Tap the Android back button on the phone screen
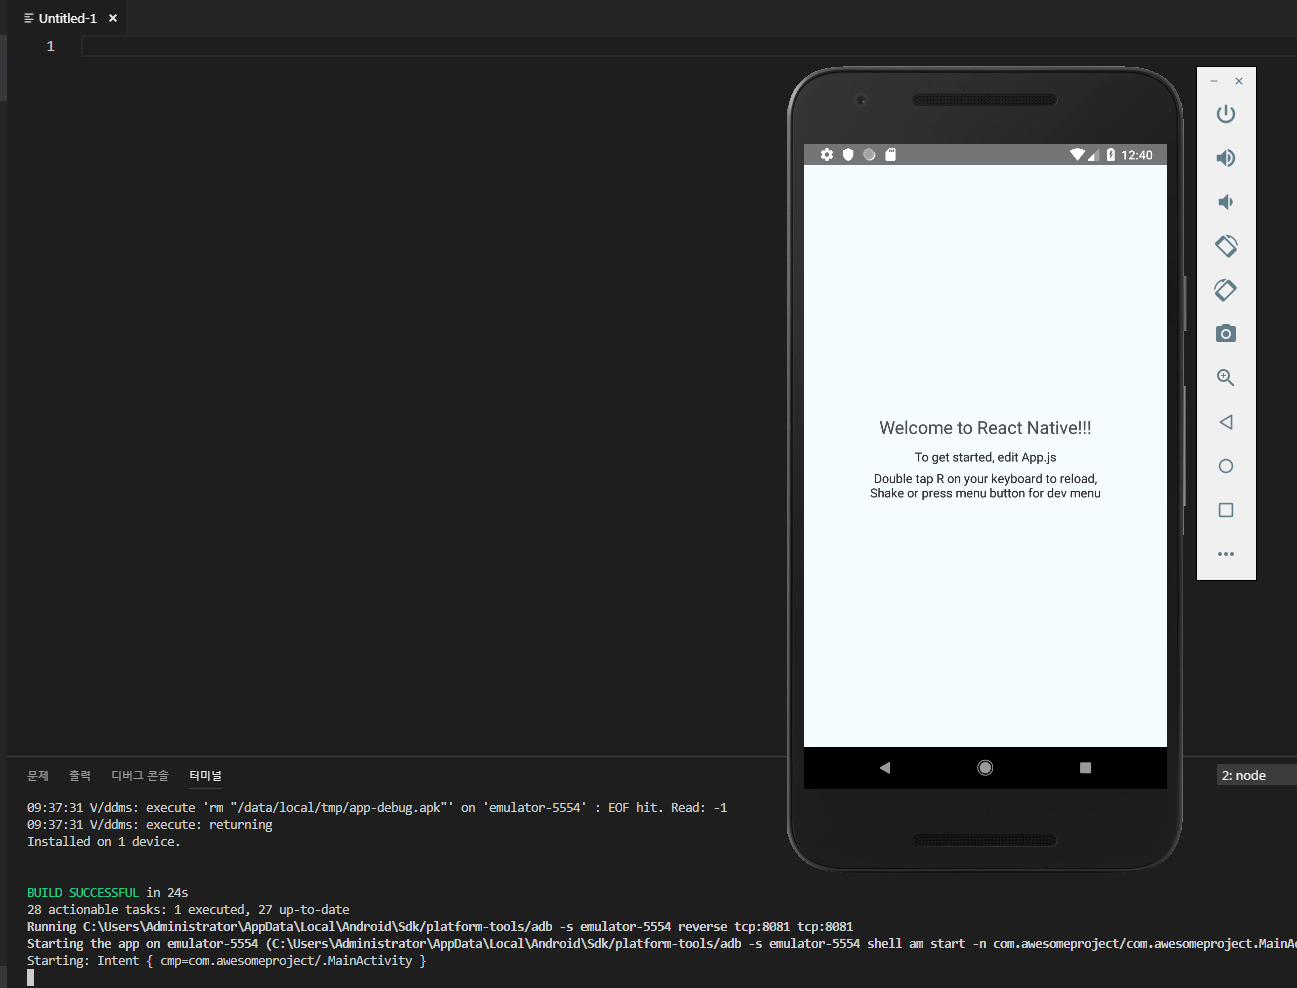1297x988 pixels. [x=885, y=768]
